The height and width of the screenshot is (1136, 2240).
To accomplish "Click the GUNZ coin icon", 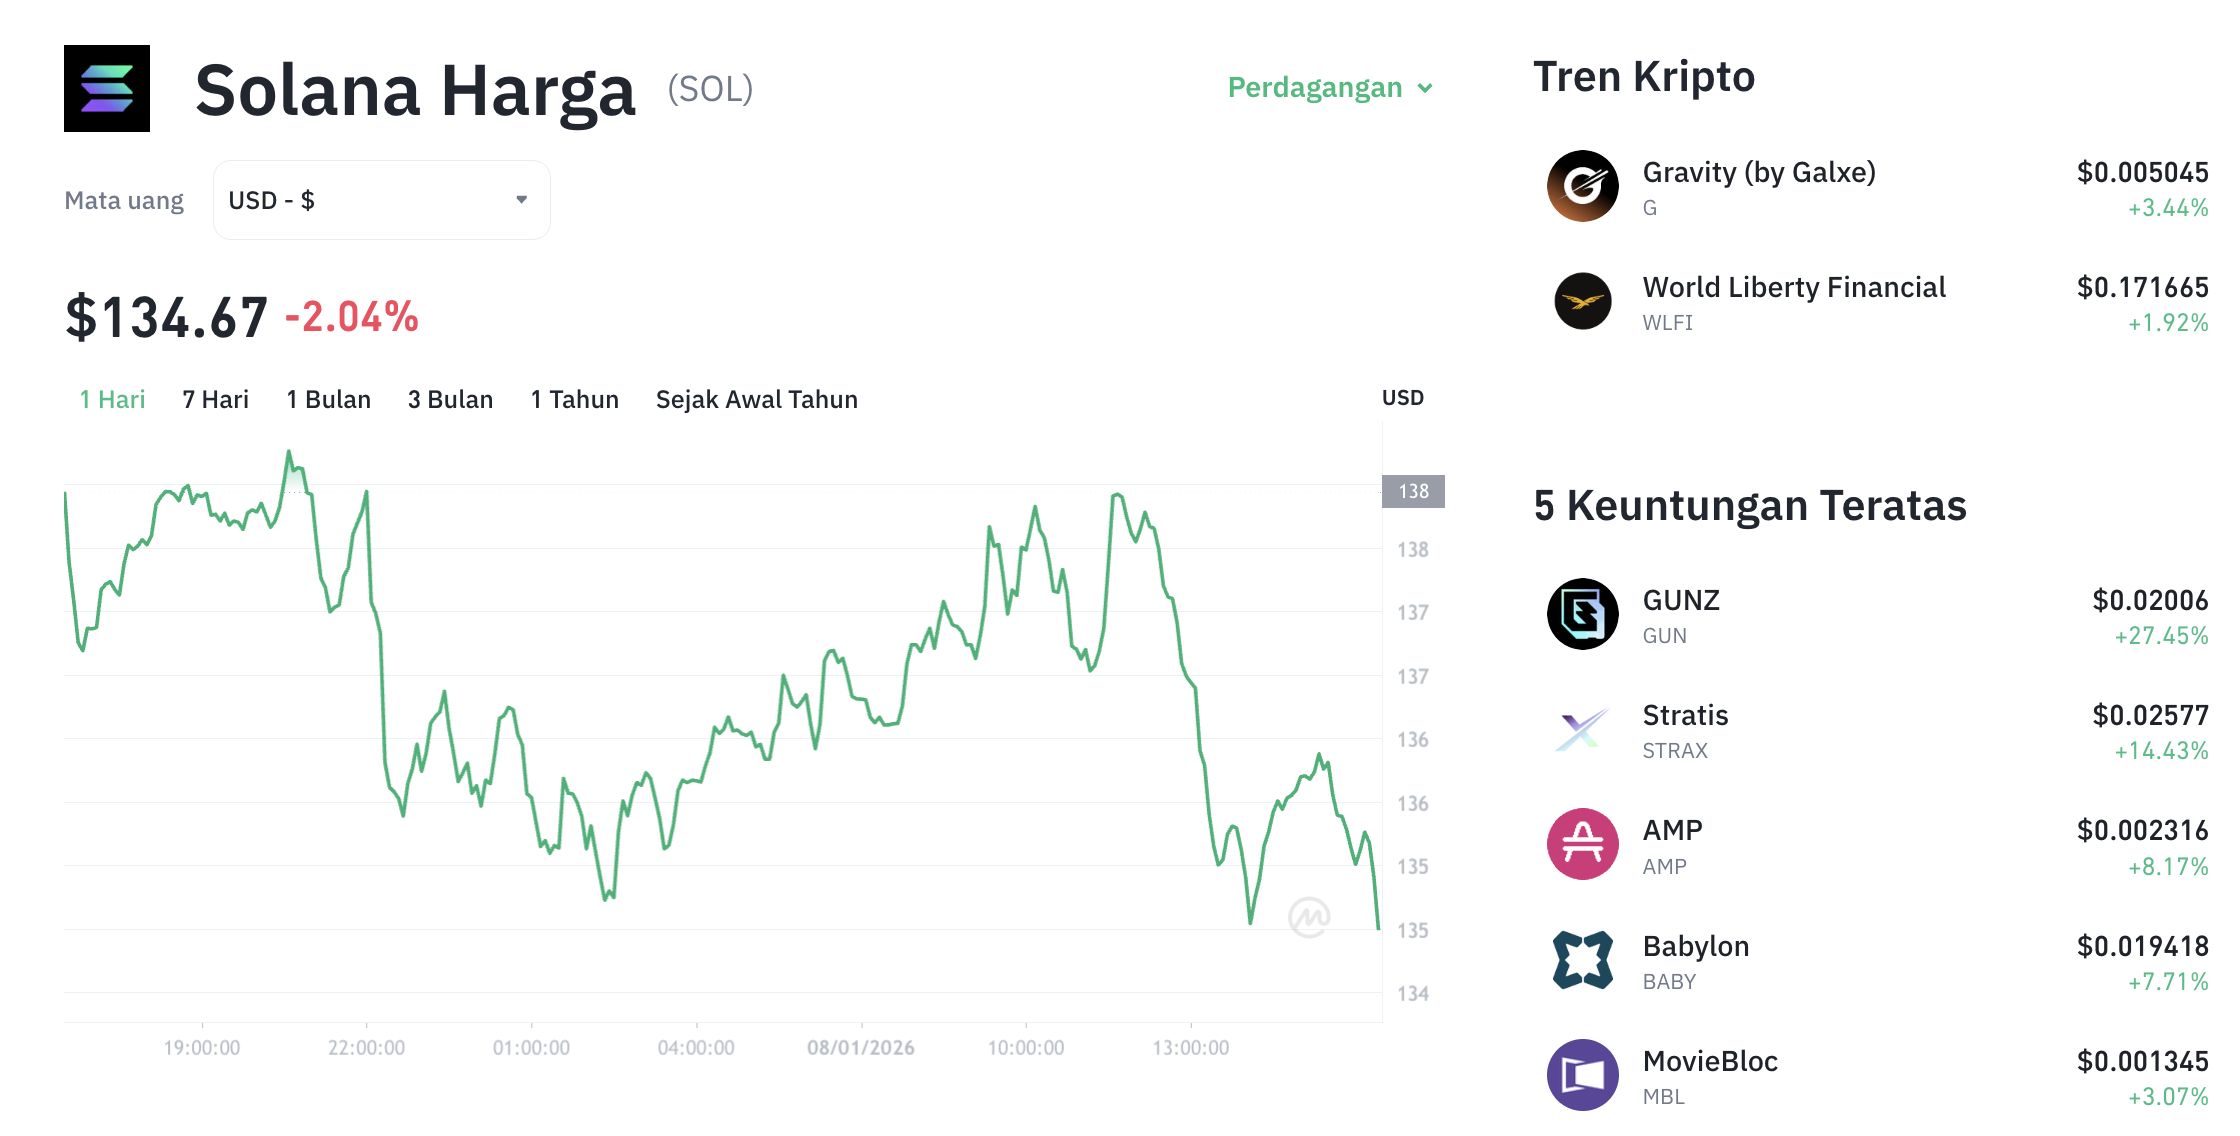I will click(1583, 615).
